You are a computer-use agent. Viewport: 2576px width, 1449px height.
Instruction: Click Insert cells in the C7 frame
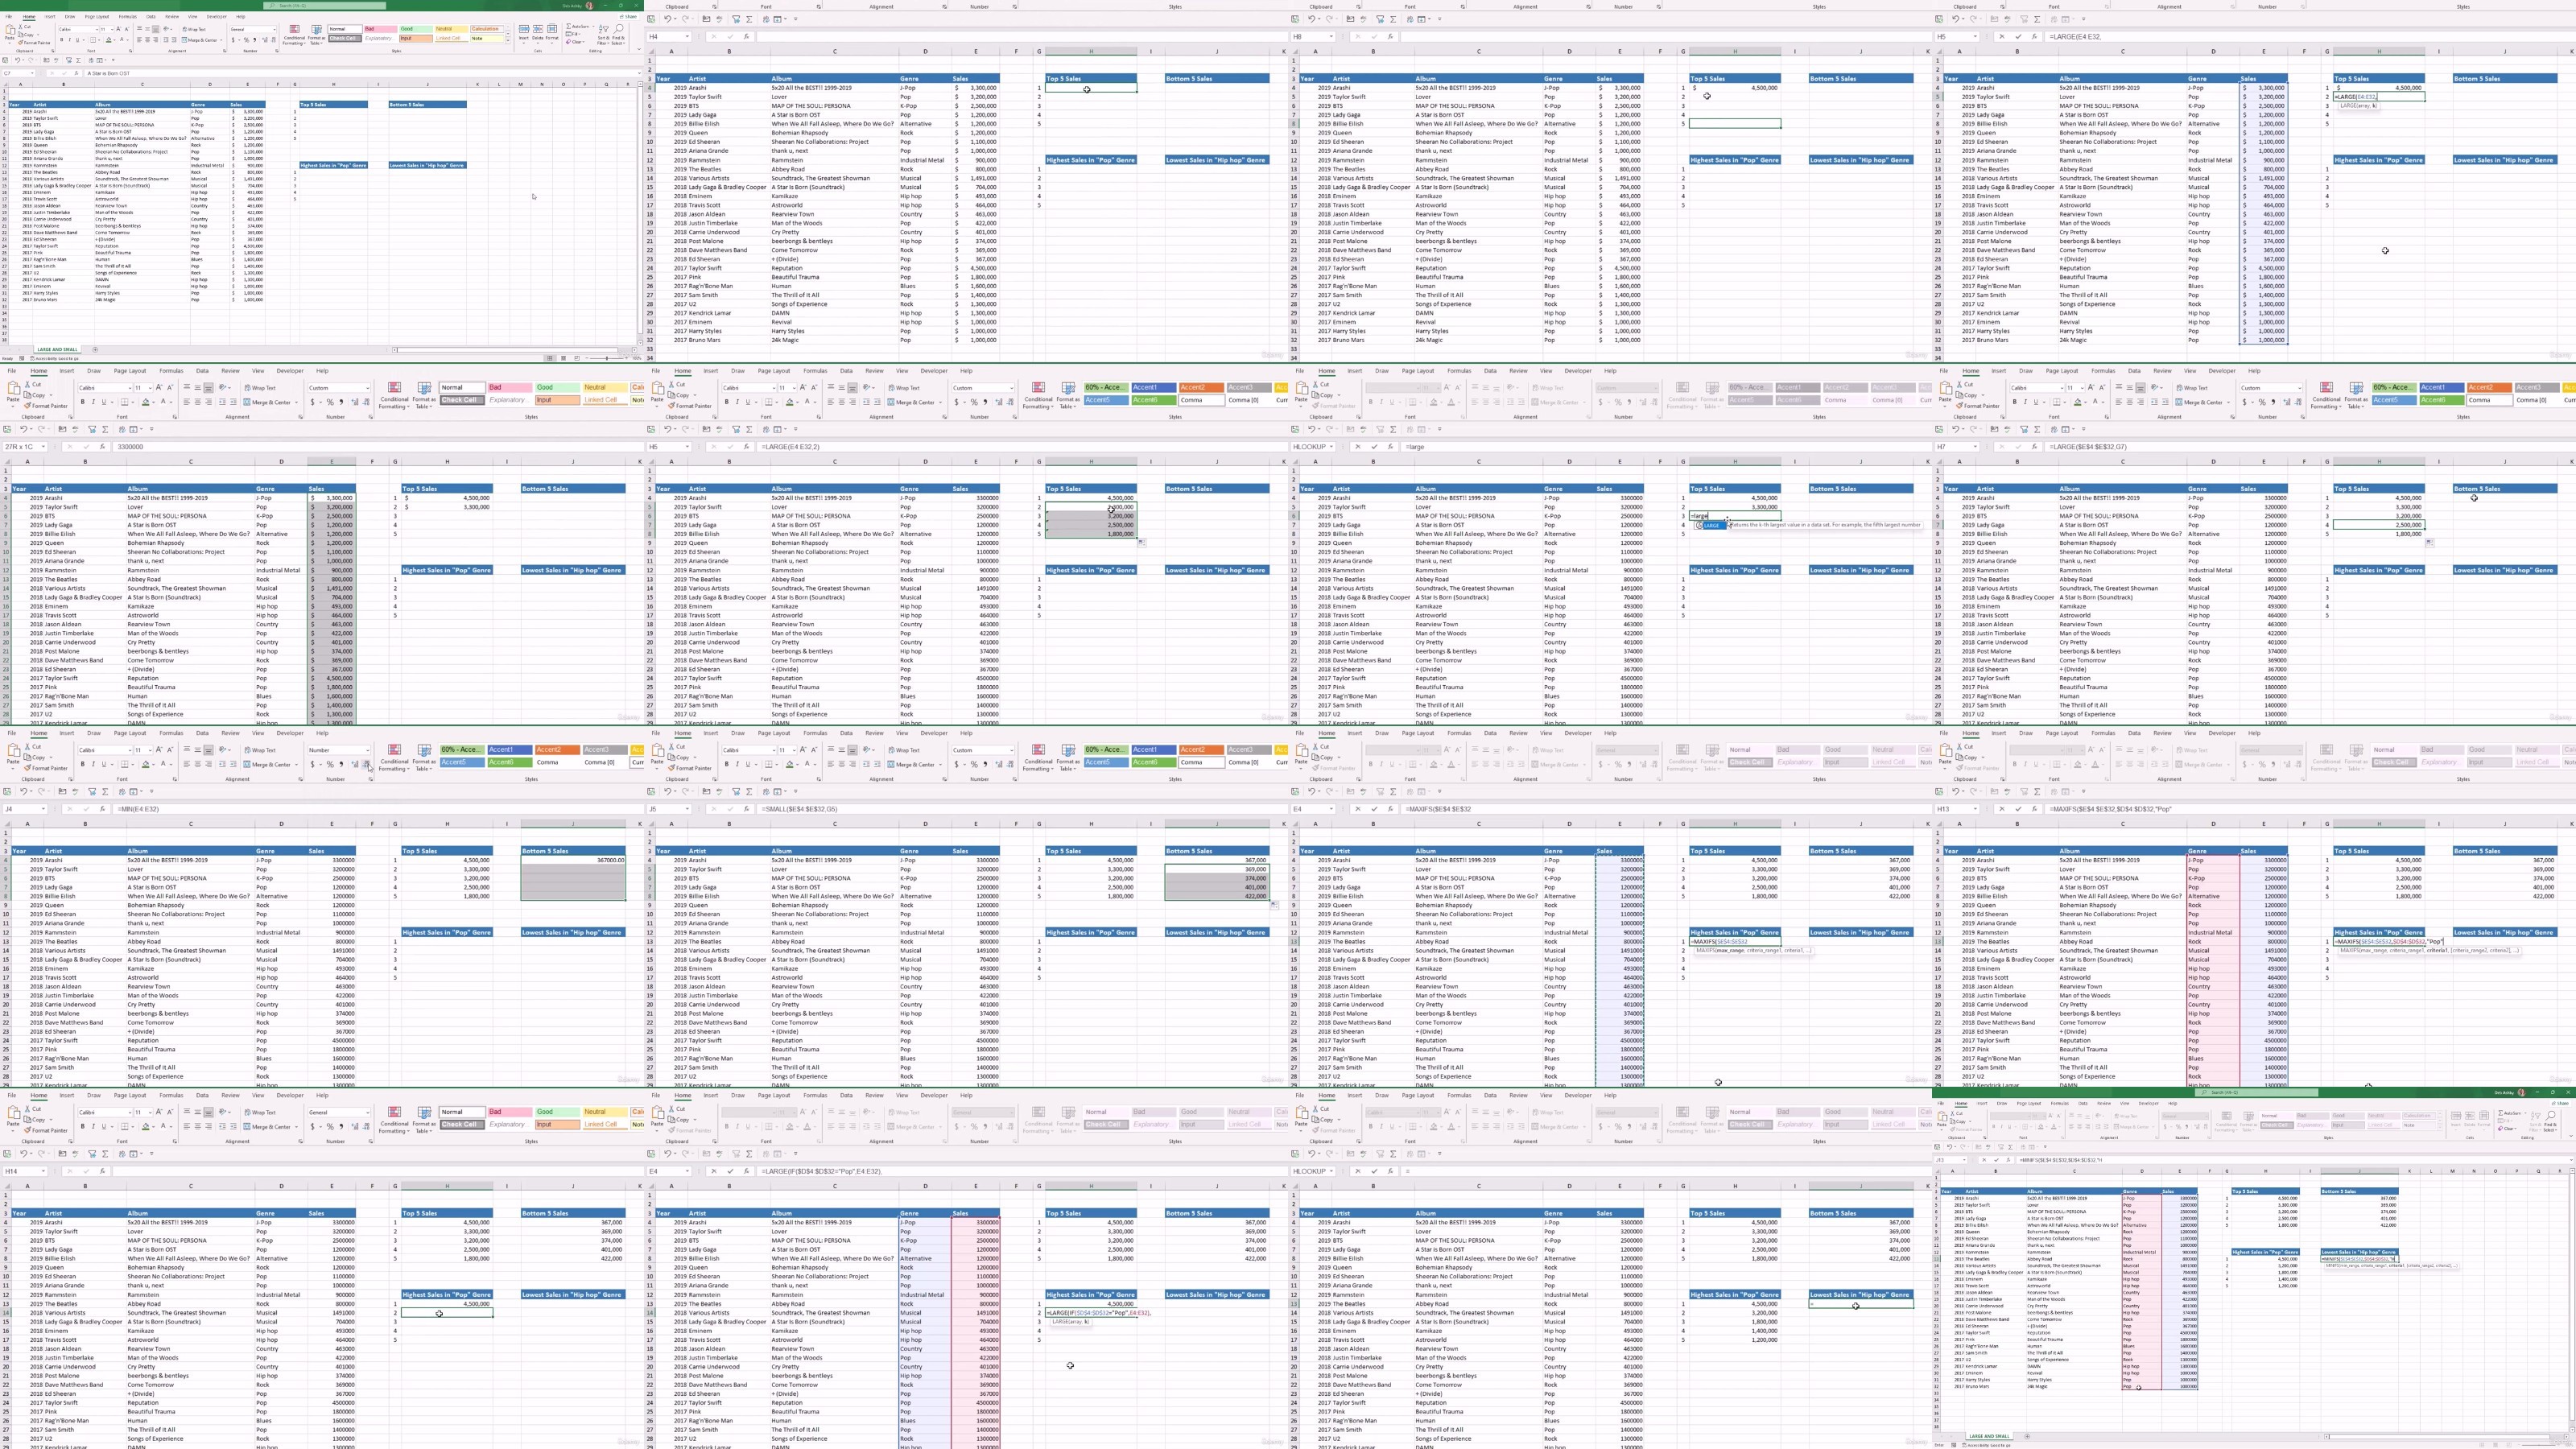[524, 34]
